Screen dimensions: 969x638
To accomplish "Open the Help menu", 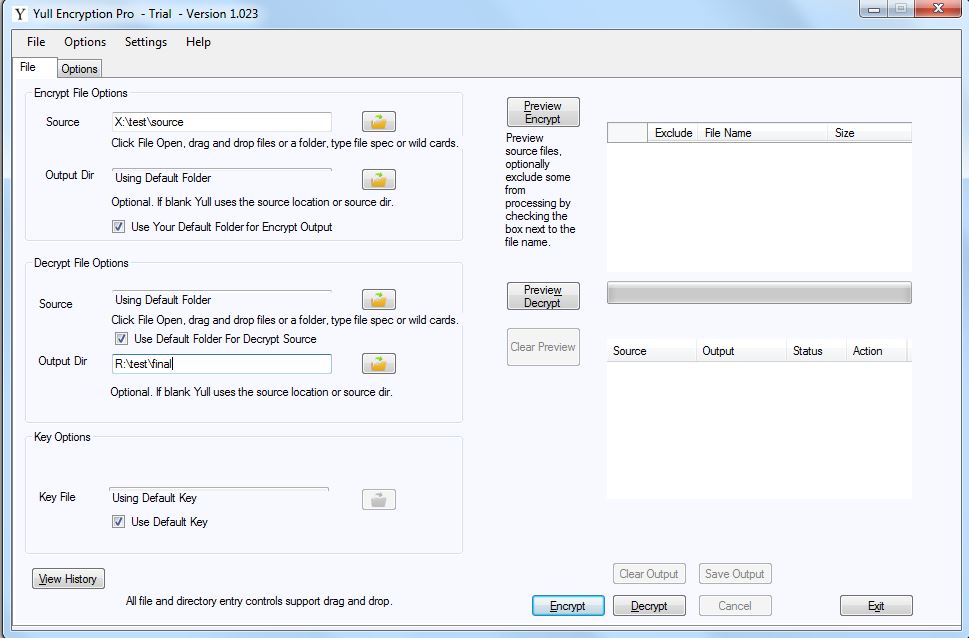I will coord(198,42).
